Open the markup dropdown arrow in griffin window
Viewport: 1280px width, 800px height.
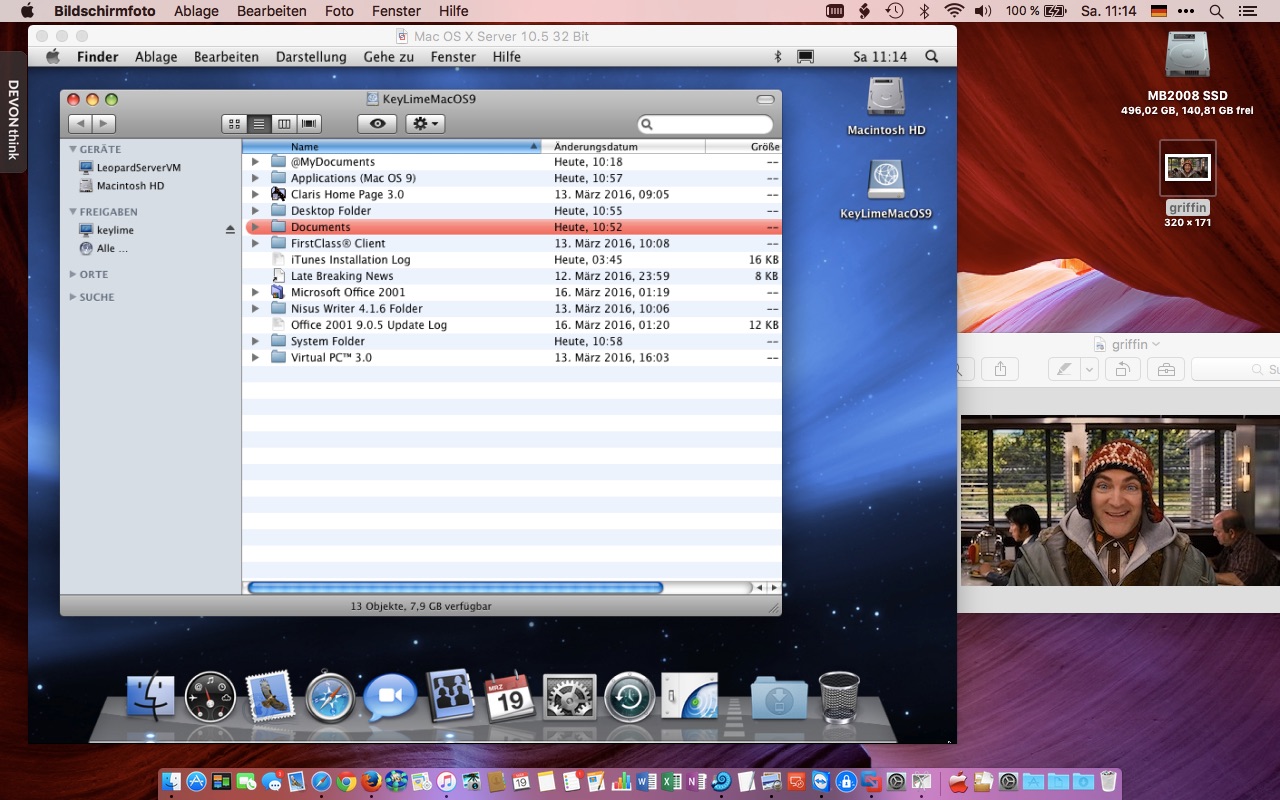click(x=1089, y=369)
